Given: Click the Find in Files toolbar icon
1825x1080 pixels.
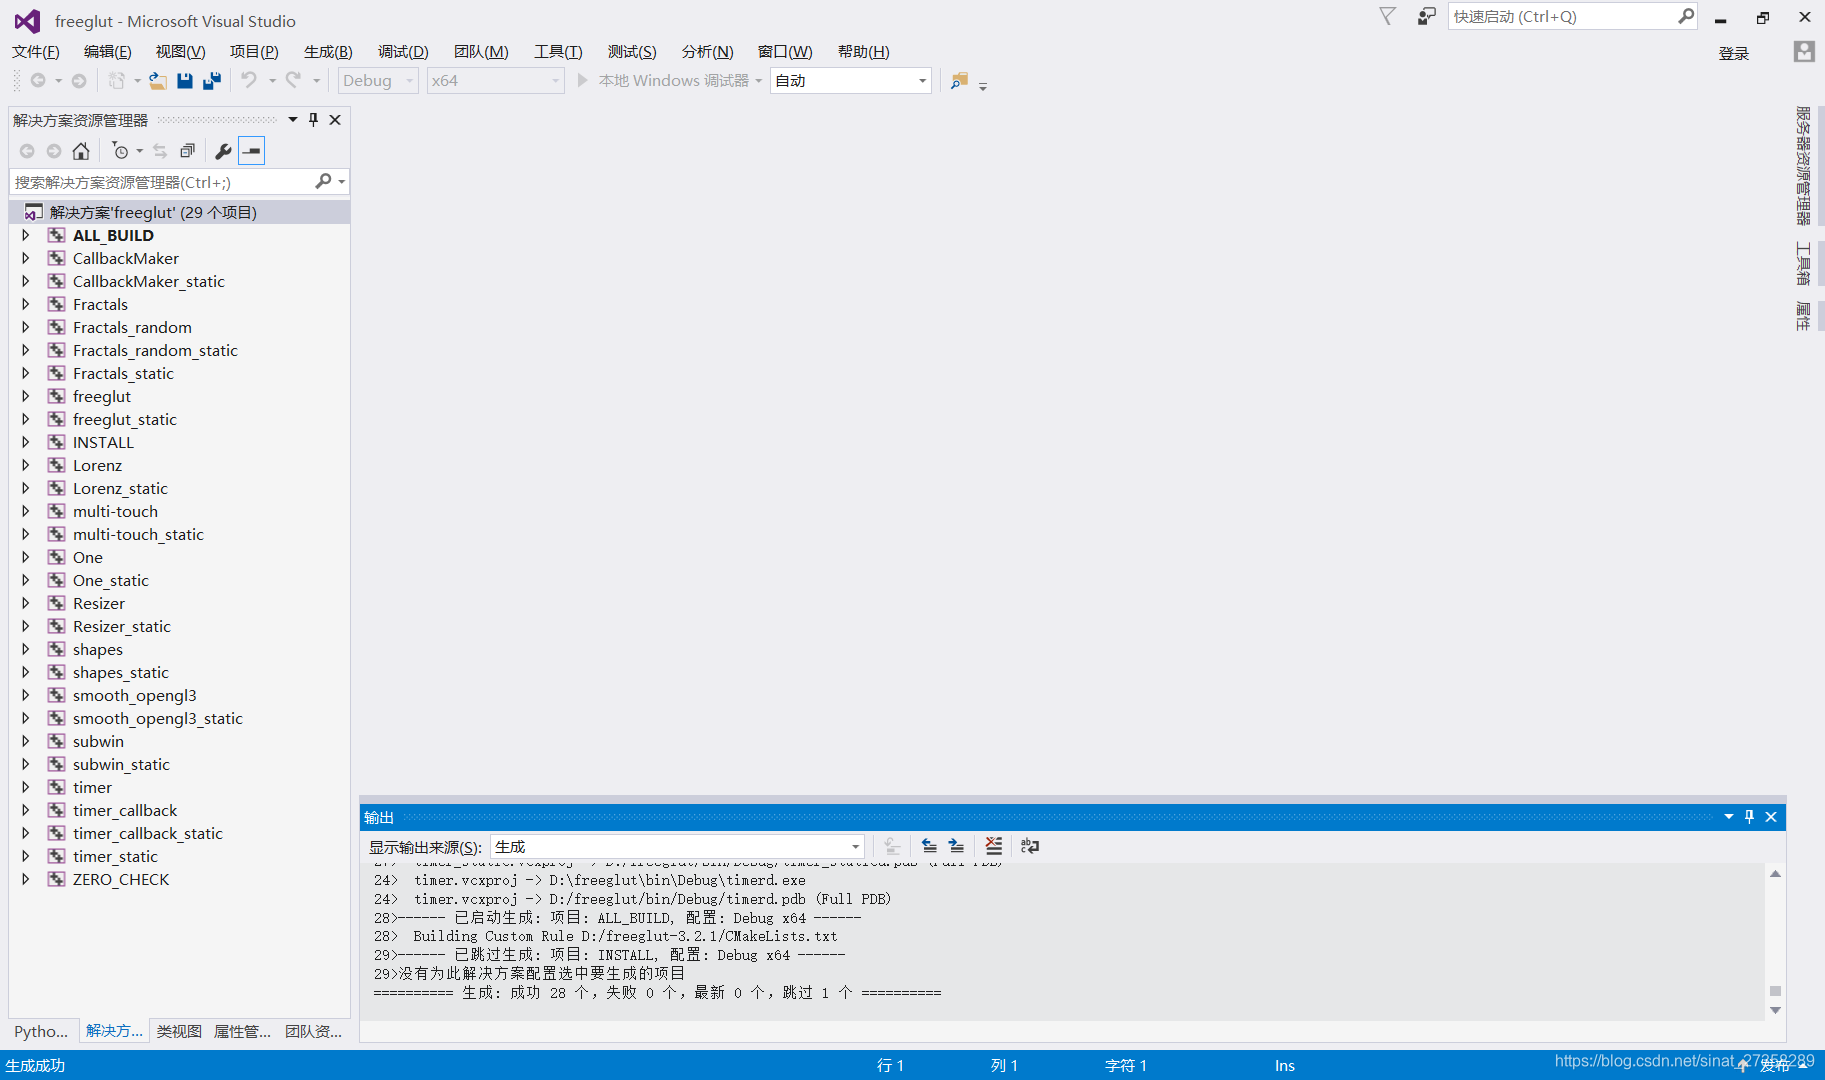Looking at the screenshot, I should pyautogui.click(x=959, y=81).
